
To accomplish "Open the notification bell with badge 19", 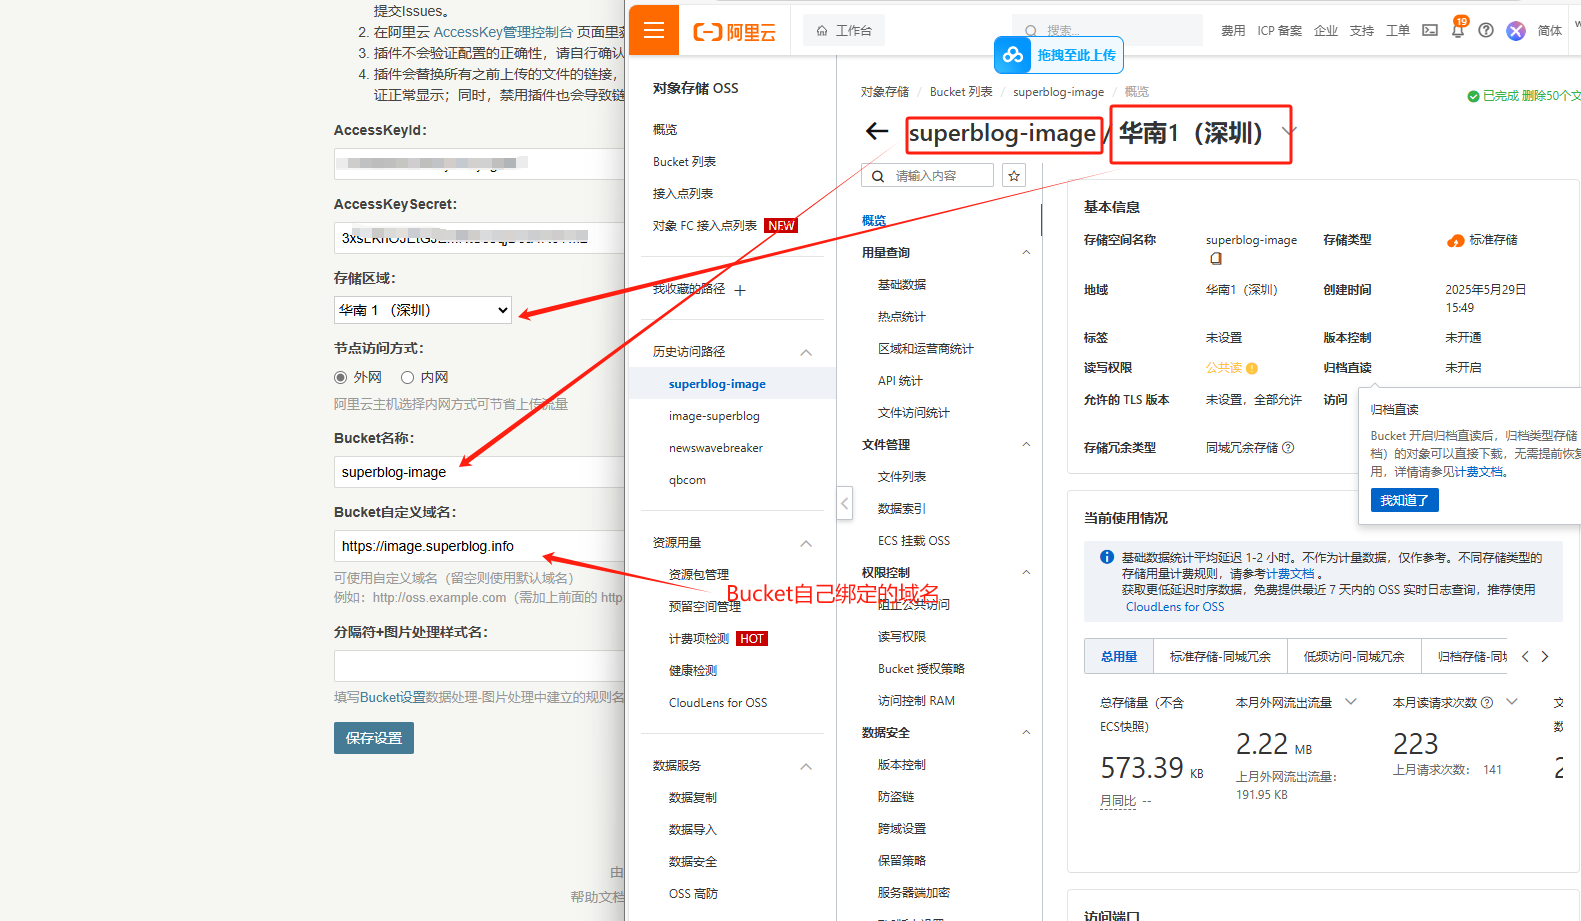I will tap(1458, 30).
